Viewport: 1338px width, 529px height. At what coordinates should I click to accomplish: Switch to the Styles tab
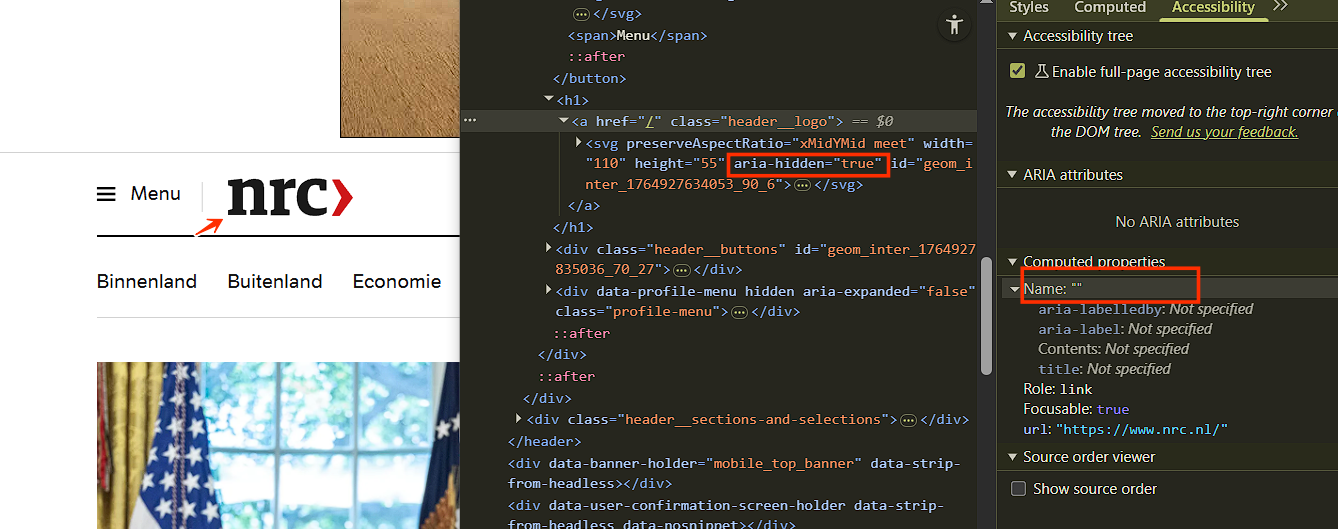pos(1028,8)
